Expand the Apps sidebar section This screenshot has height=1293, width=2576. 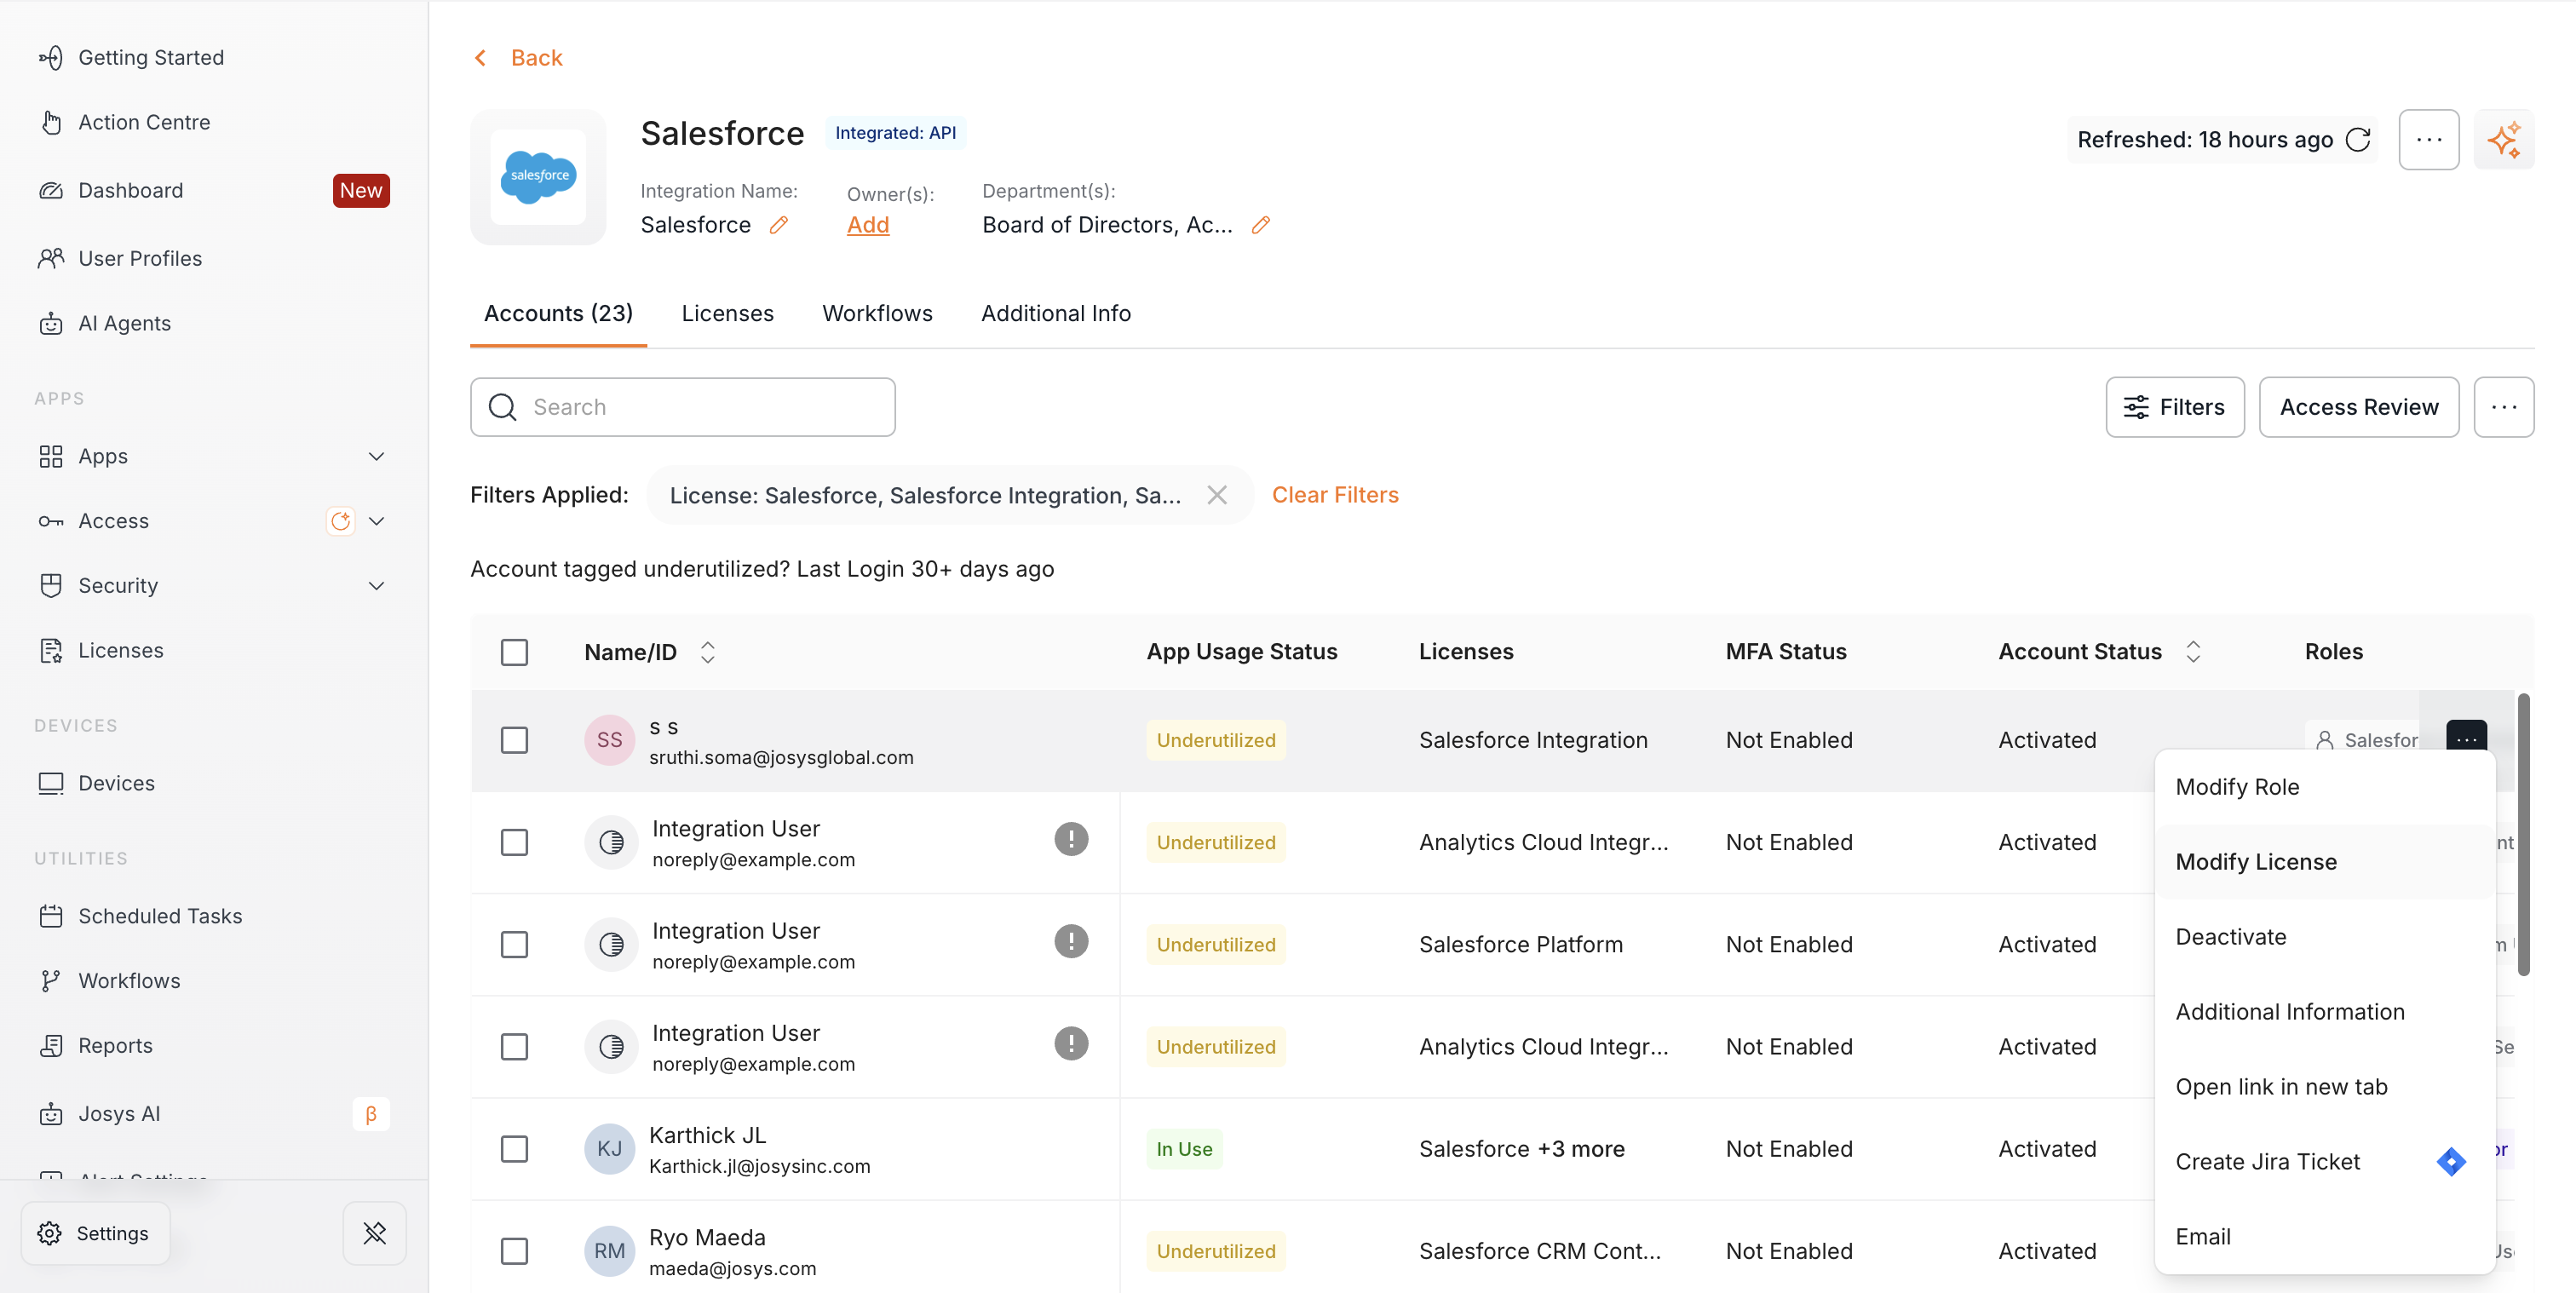point(376,456)
